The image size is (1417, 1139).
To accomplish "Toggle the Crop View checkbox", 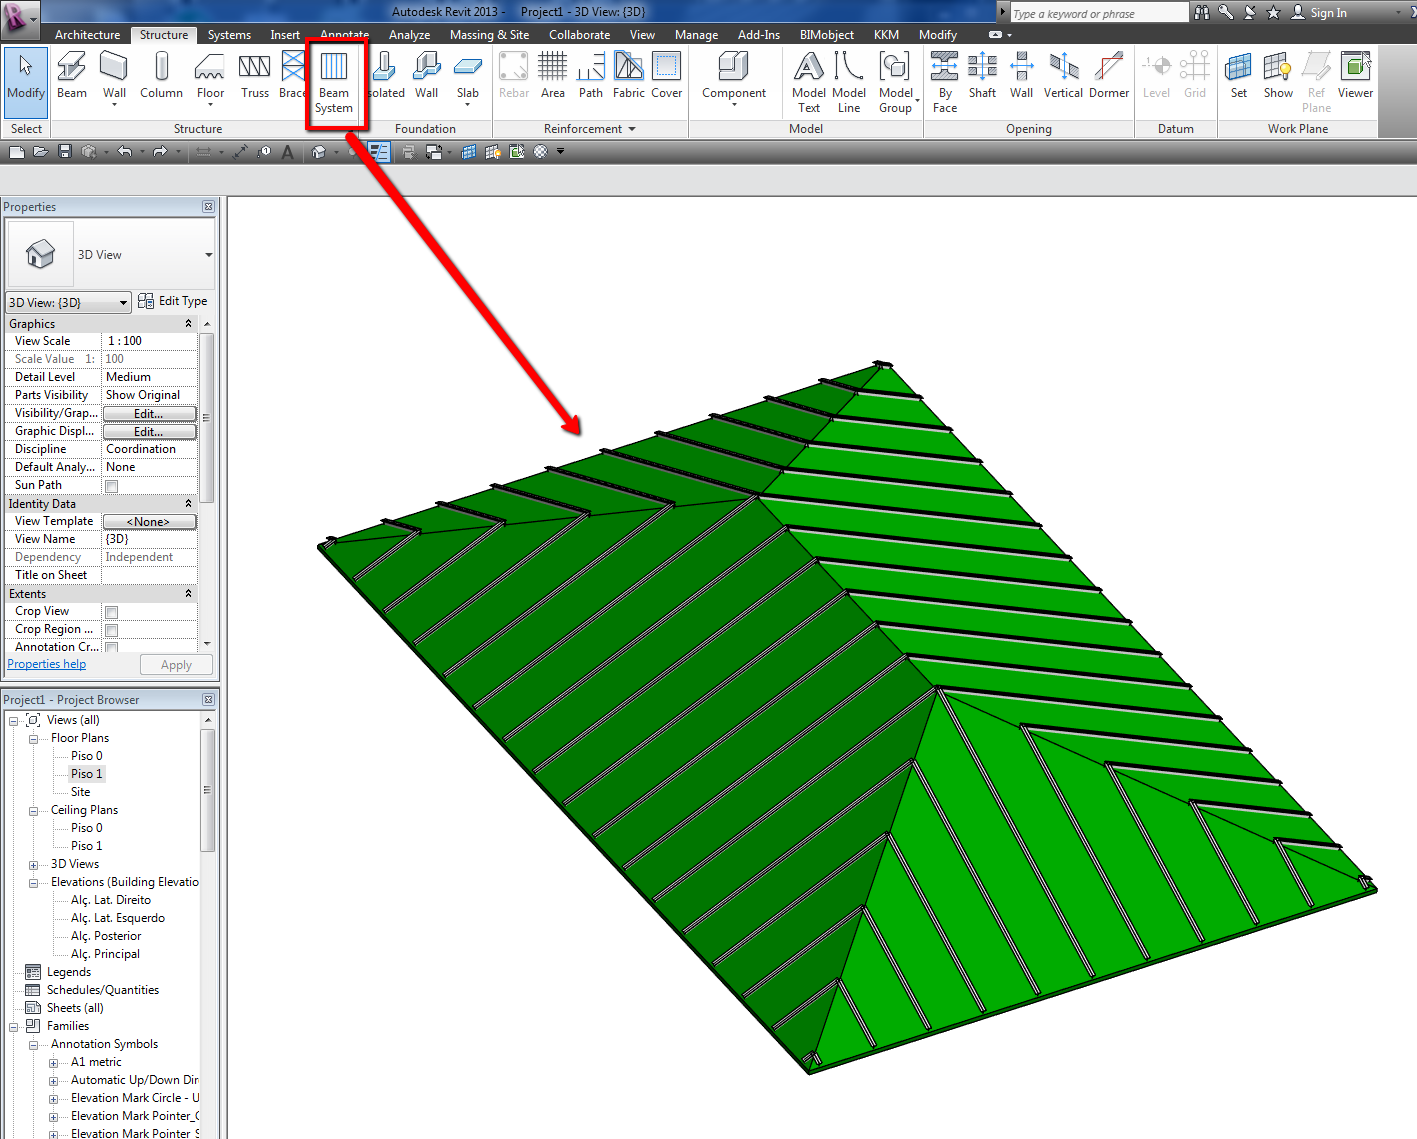I will point(112,612).
